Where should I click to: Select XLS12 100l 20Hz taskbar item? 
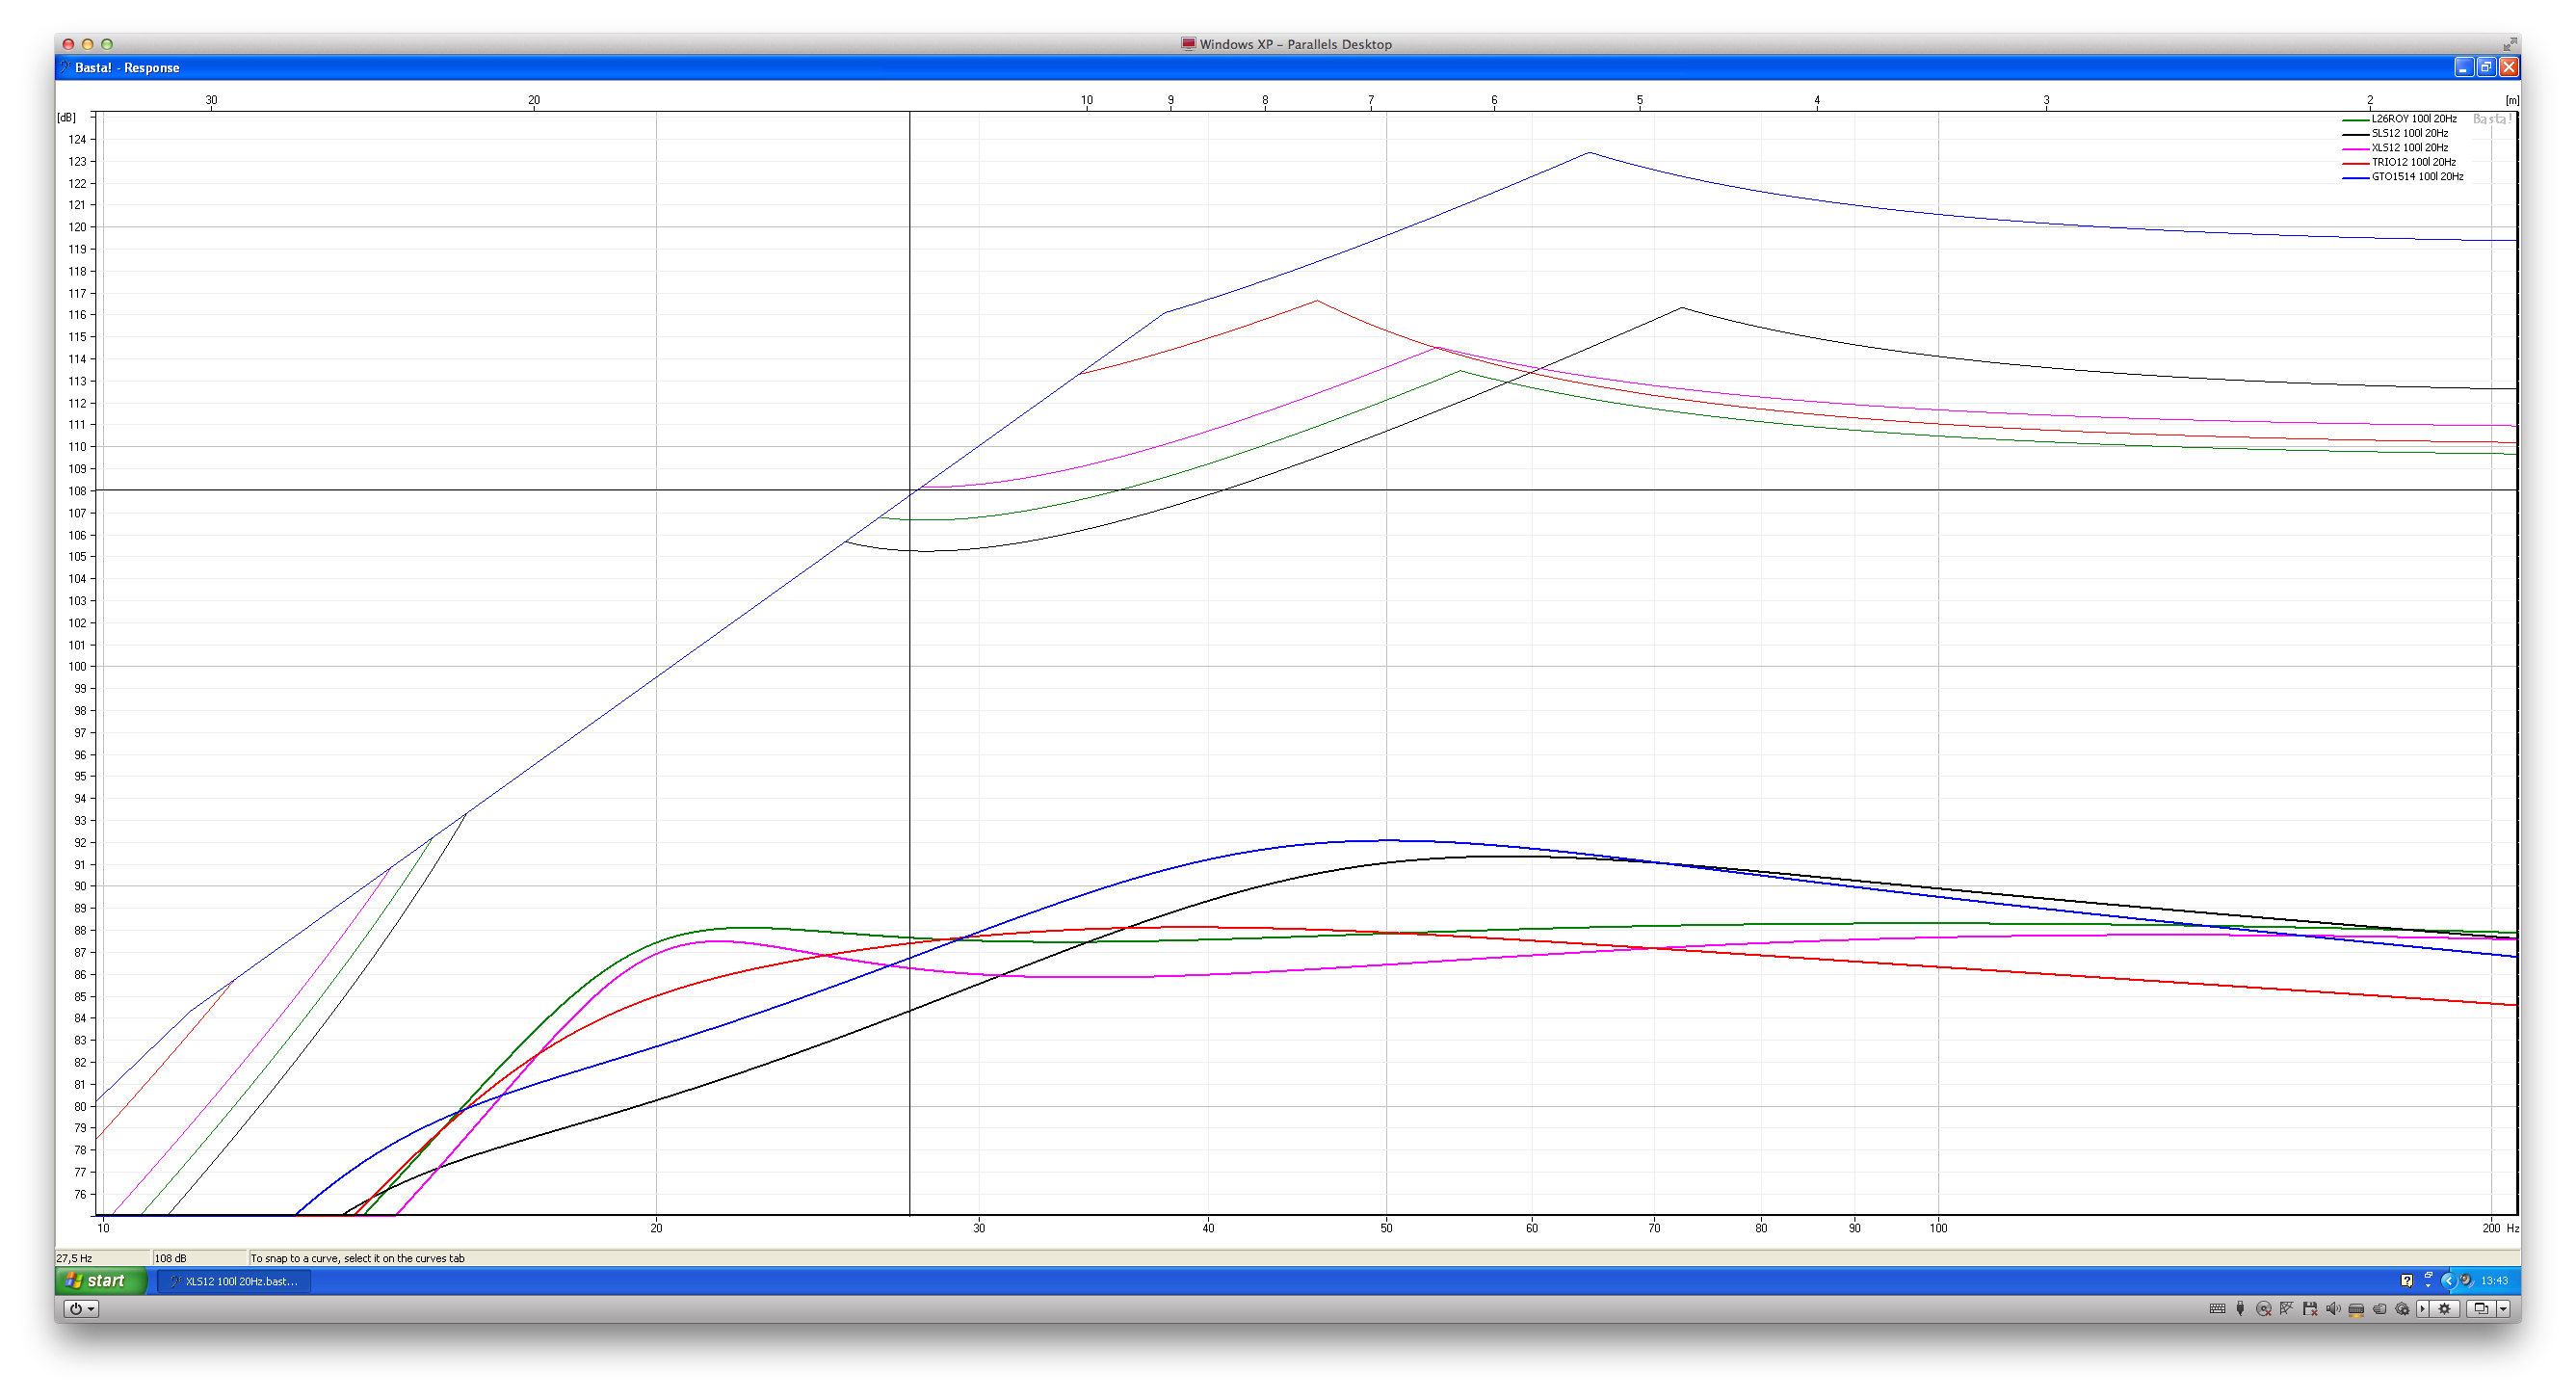click(x=235, y=1281)
